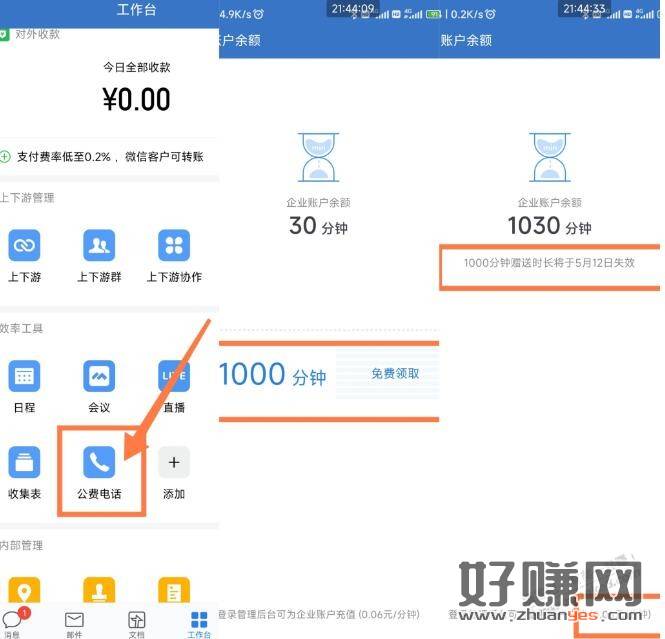665x639 pixels.
Task: Click the 免费领取 button
Action: (x=395, y=374)
